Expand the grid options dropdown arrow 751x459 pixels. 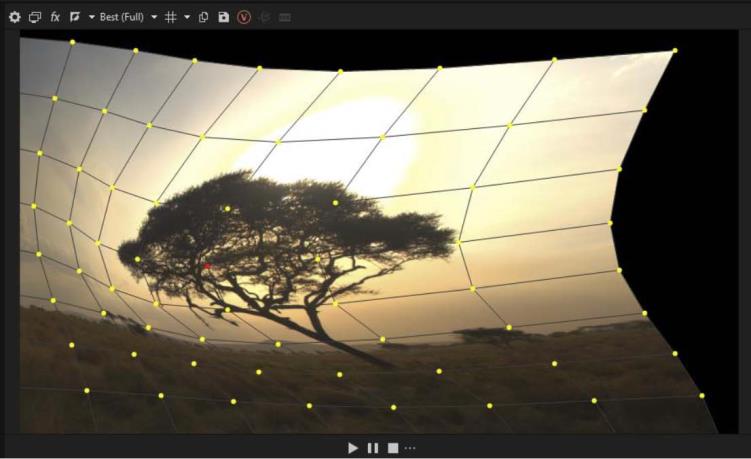pyautogui.click(x=186, y=17)
